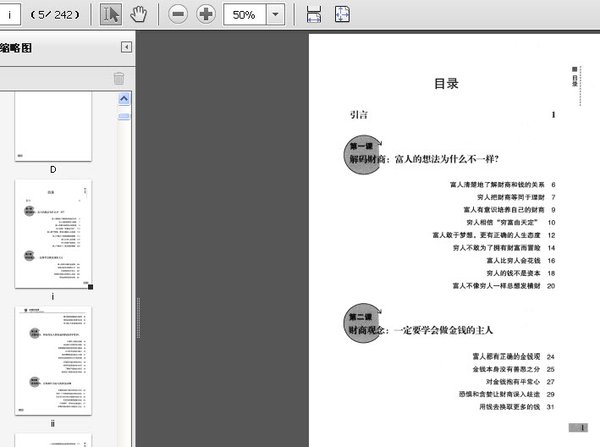This screenshot has width=600, height=447.
Task: Click the 50% zoom value field
Action: coord(245,15)
